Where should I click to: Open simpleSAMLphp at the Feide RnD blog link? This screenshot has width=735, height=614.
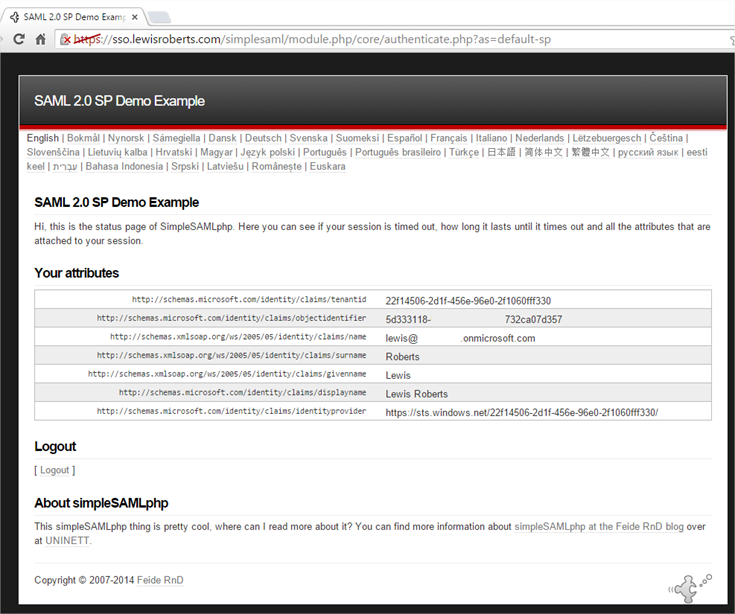[x=599, y=527]
